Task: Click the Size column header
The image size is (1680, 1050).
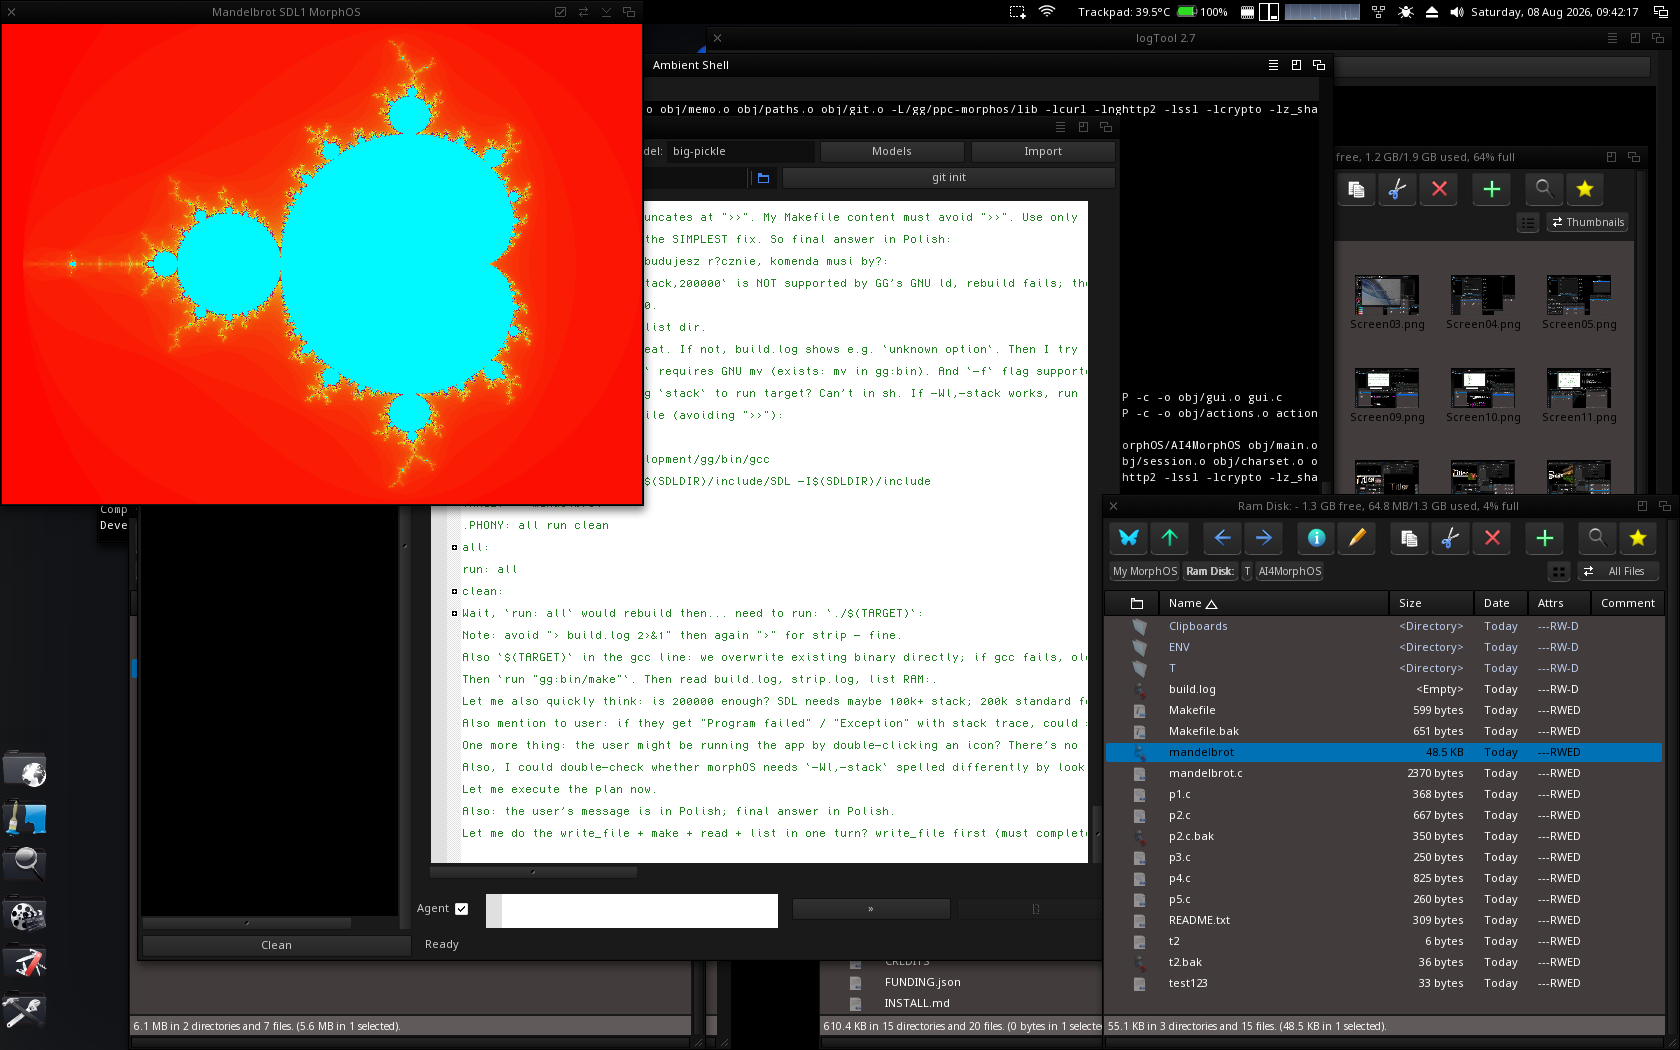Action: (x=1431, y=604)
